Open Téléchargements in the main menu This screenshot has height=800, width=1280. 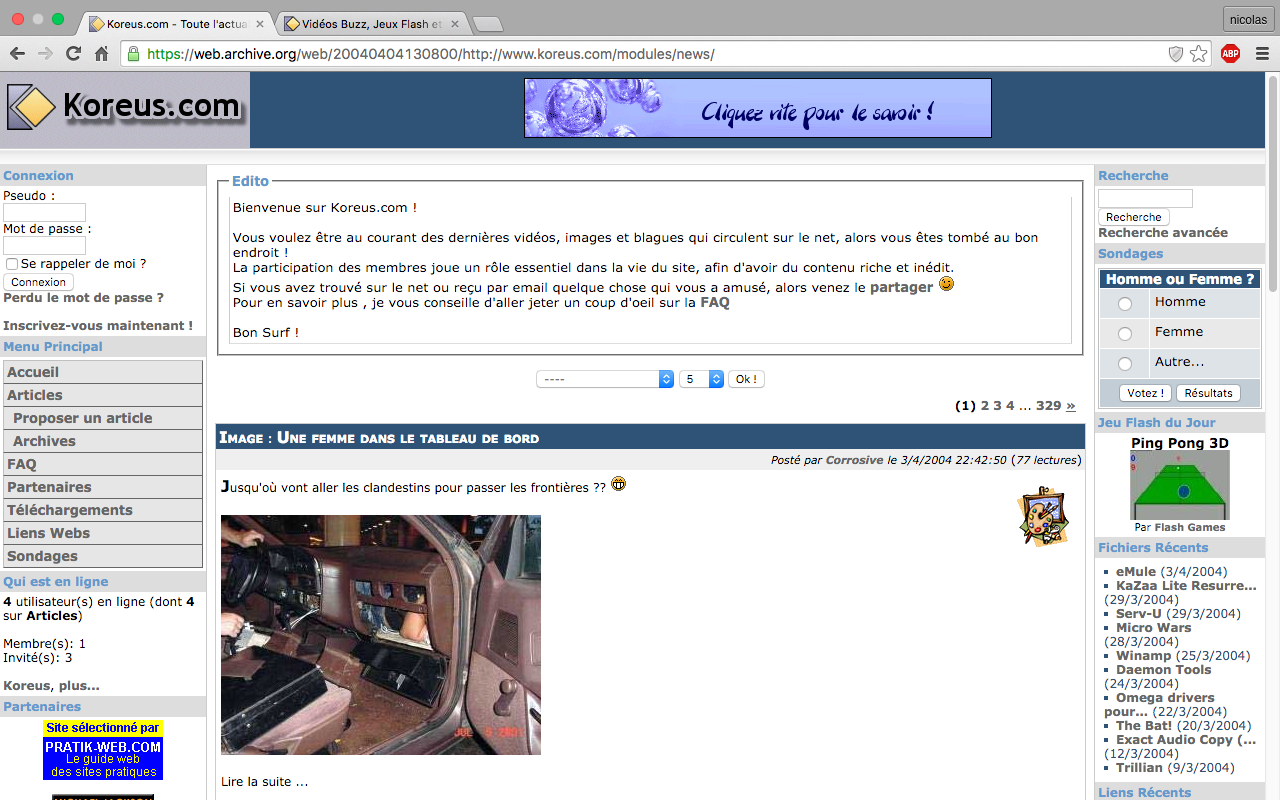[70, 510]
